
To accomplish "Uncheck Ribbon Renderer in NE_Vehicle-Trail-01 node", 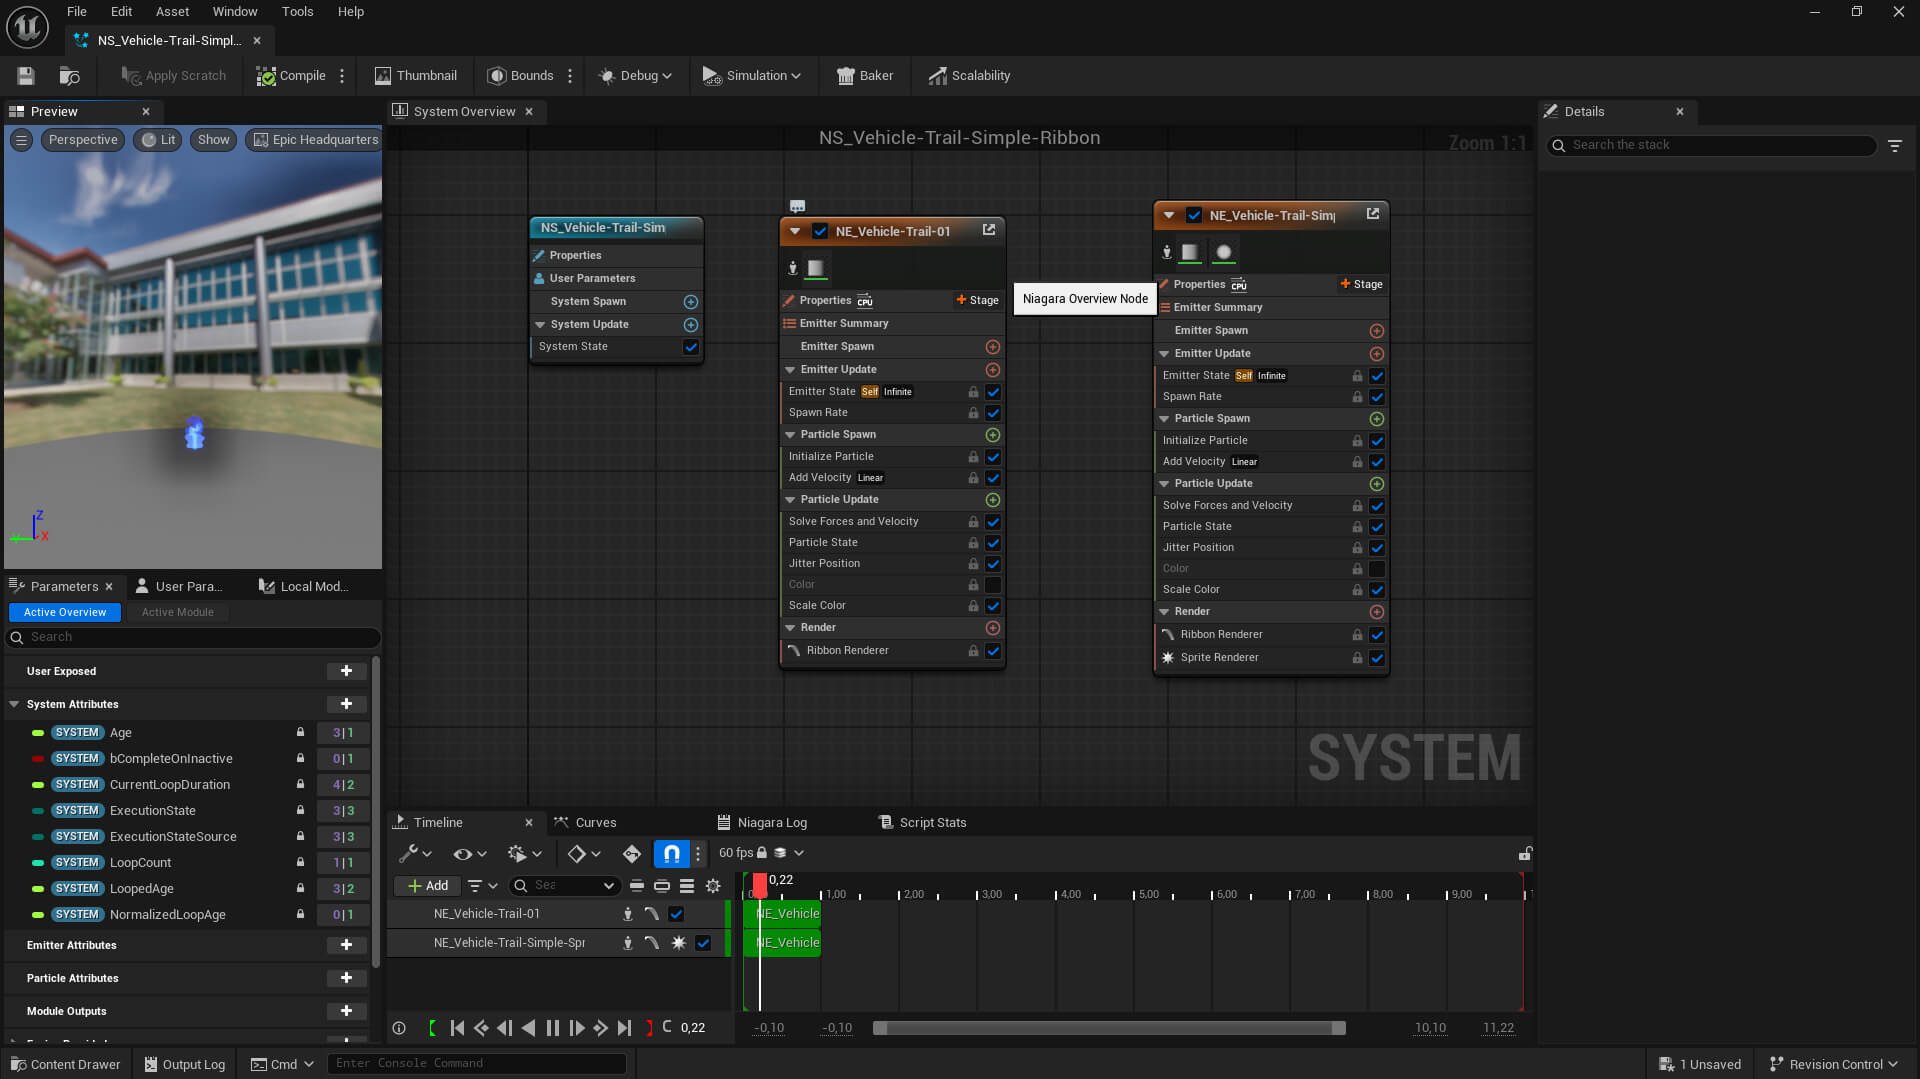I will tap(993, 650).
